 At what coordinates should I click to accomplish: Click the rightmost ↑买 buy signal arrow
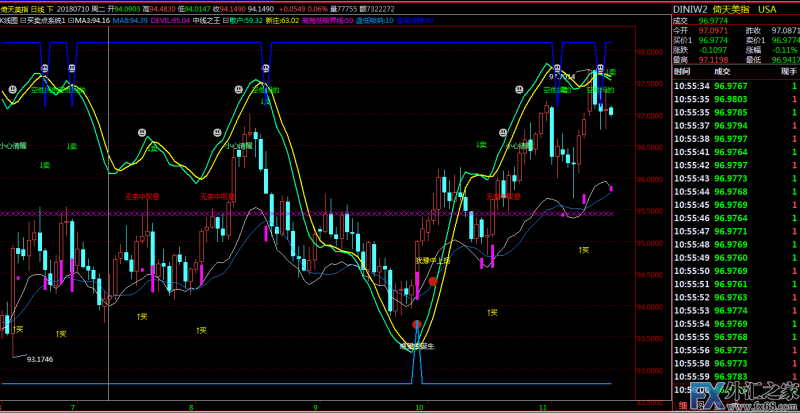coord(583,249)
